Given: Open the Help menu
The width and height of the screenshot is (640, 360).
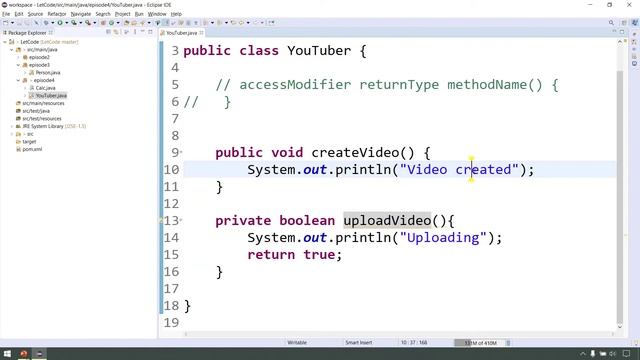Looking at the screenshot, I should click(176, 14).
